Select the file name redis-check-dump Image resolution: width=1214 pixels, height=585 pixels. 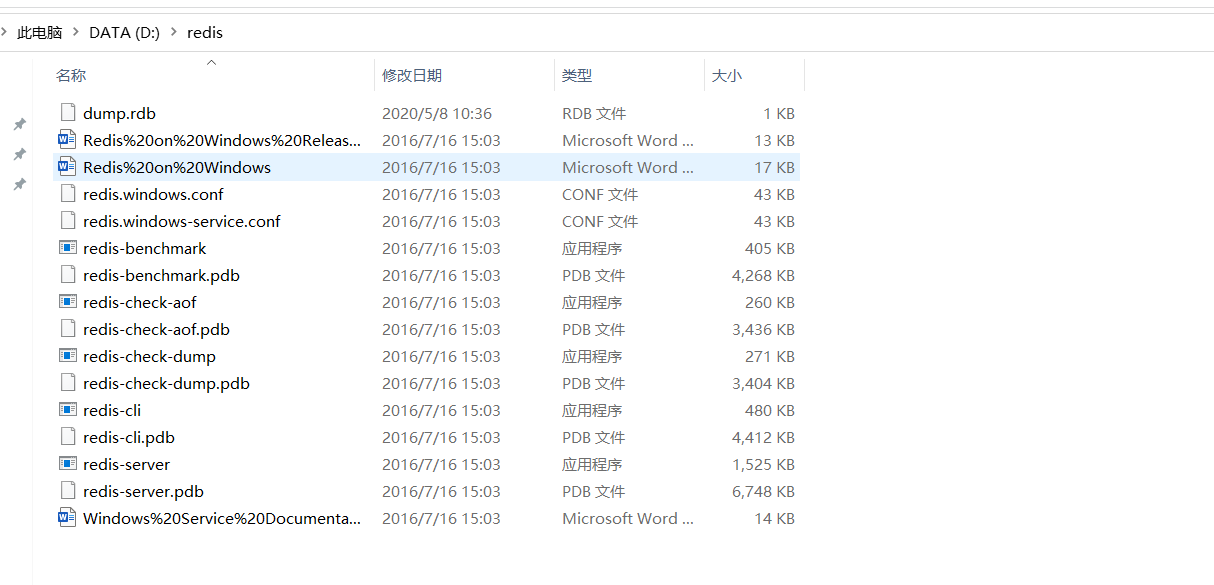click(149, 356)
